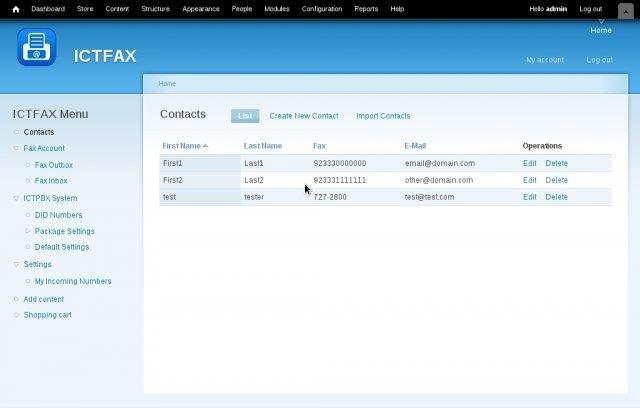The height and width of the screenshot is (408, 640).
Task: Open the Structure admin menu
Action: click(x=155, y=9)
